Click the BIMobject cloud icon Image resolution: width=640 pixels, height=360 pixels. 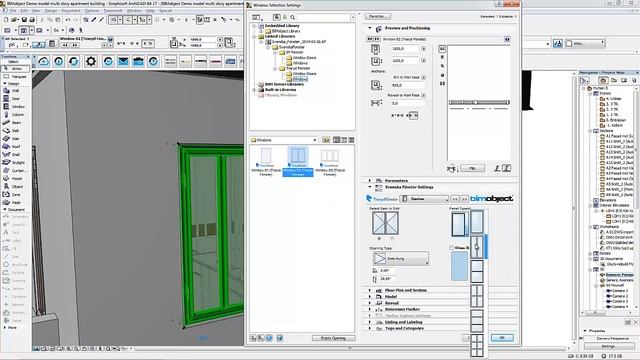(44, 61)
